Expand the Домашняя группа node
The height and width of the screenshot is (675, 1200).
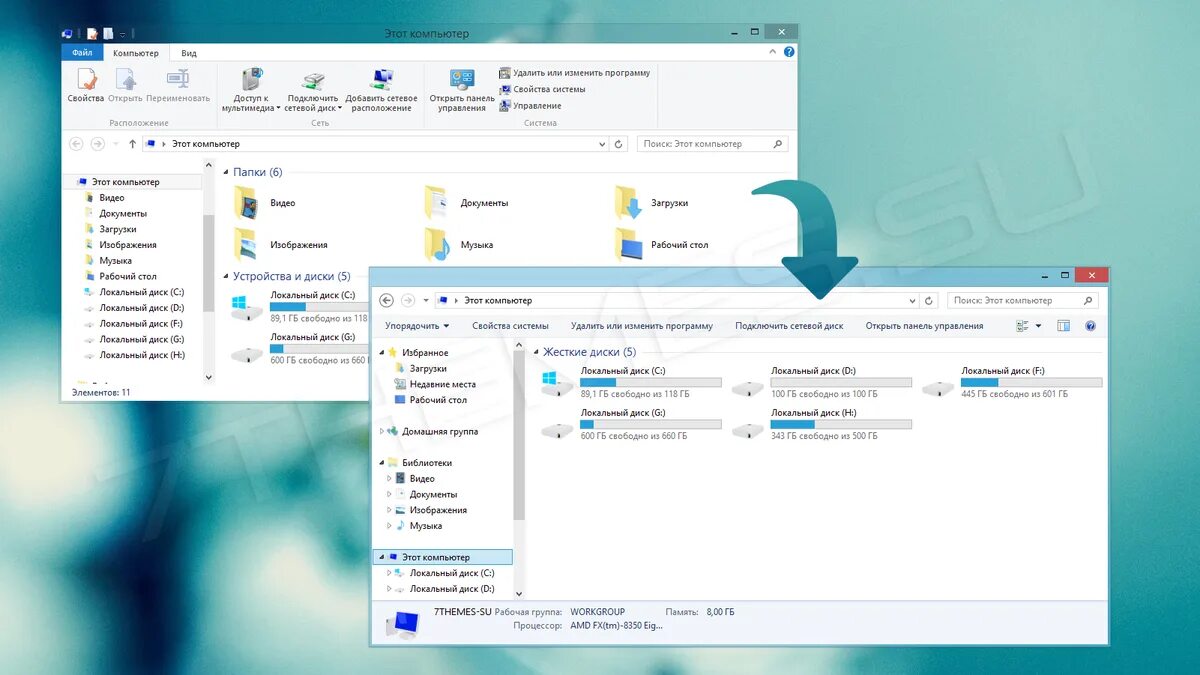tap(381, 431)
